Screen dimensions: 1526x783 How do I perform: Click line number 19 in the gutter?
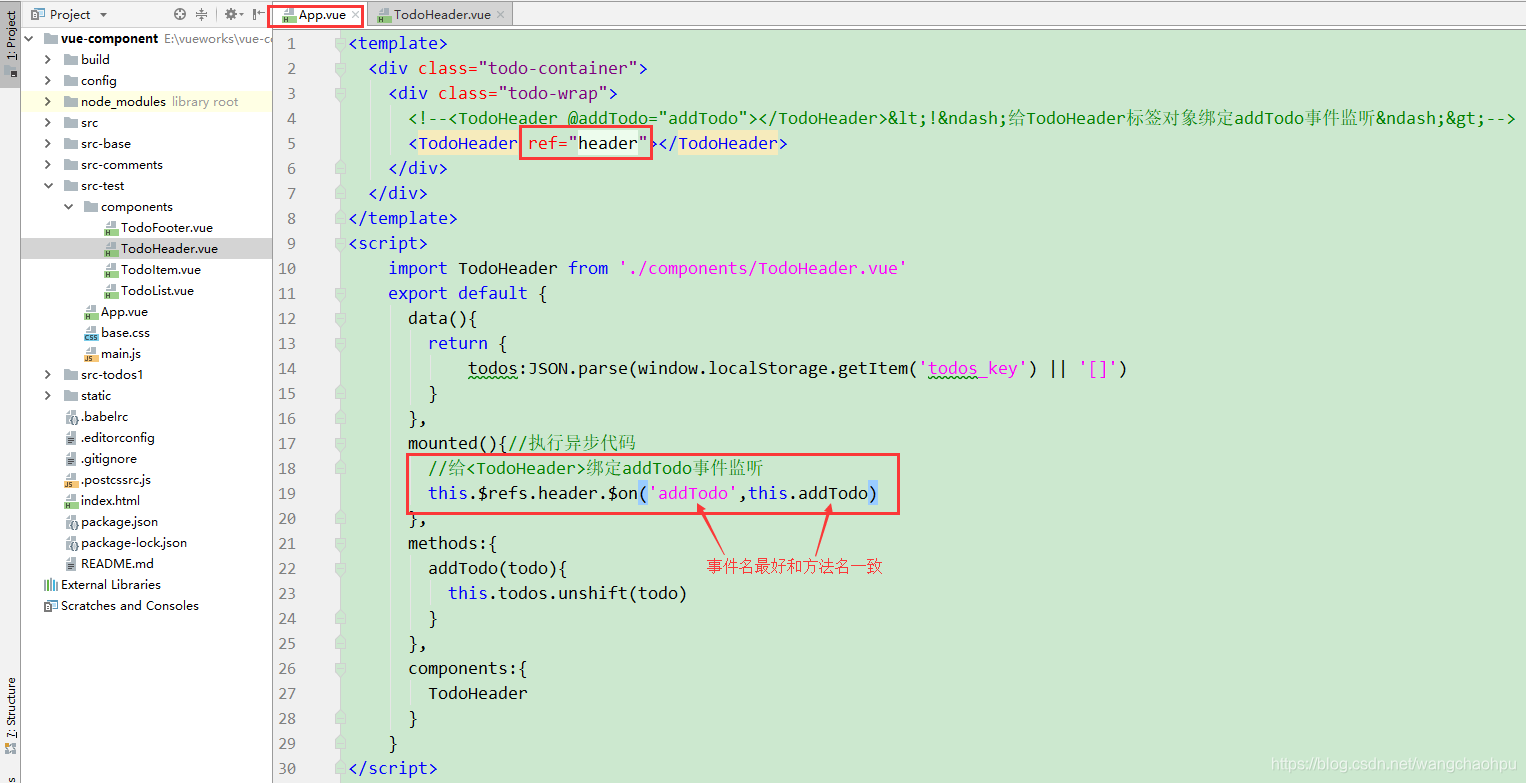[286, 493]
